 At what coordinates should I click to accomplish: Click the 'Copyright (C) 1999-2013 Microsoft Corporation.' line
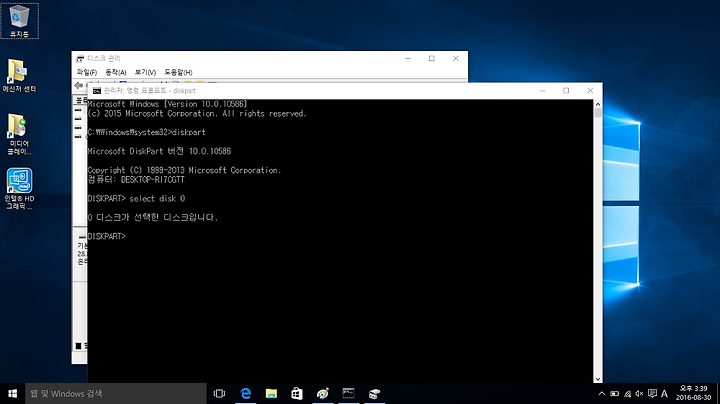(x=184, y=170)
